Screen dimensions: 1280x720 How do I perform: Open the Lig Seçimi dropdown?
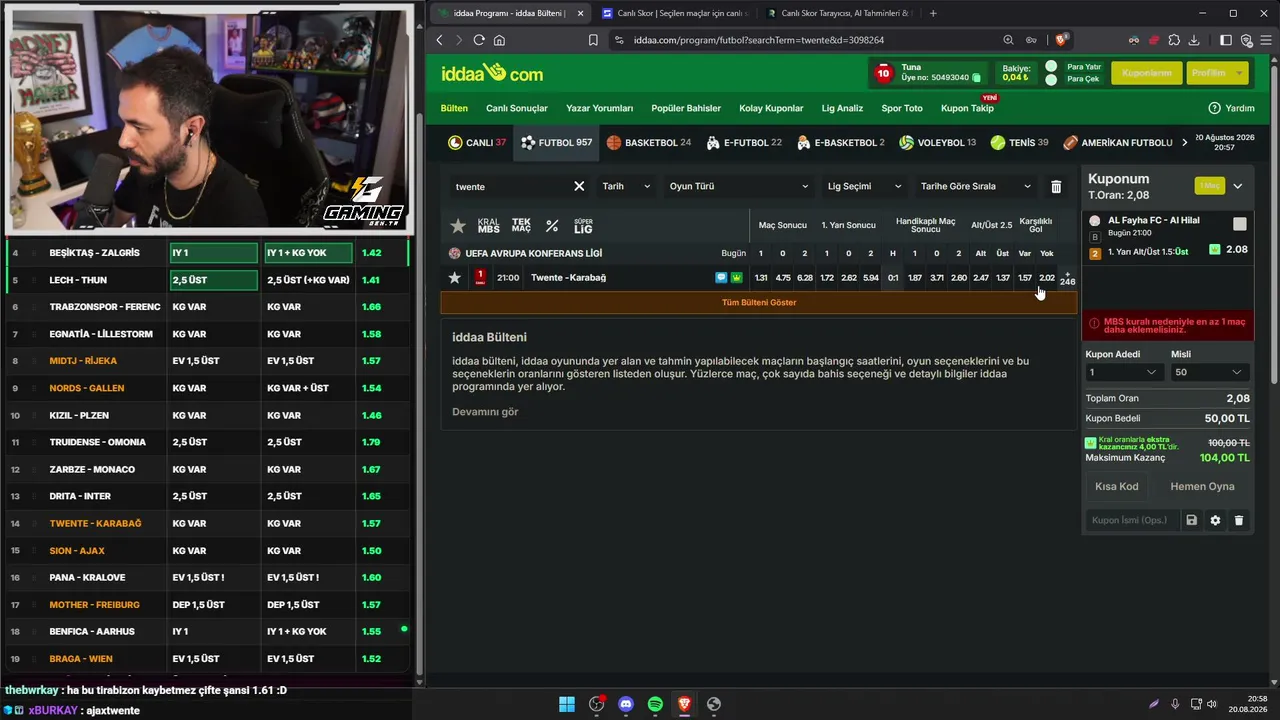point(865,186)
